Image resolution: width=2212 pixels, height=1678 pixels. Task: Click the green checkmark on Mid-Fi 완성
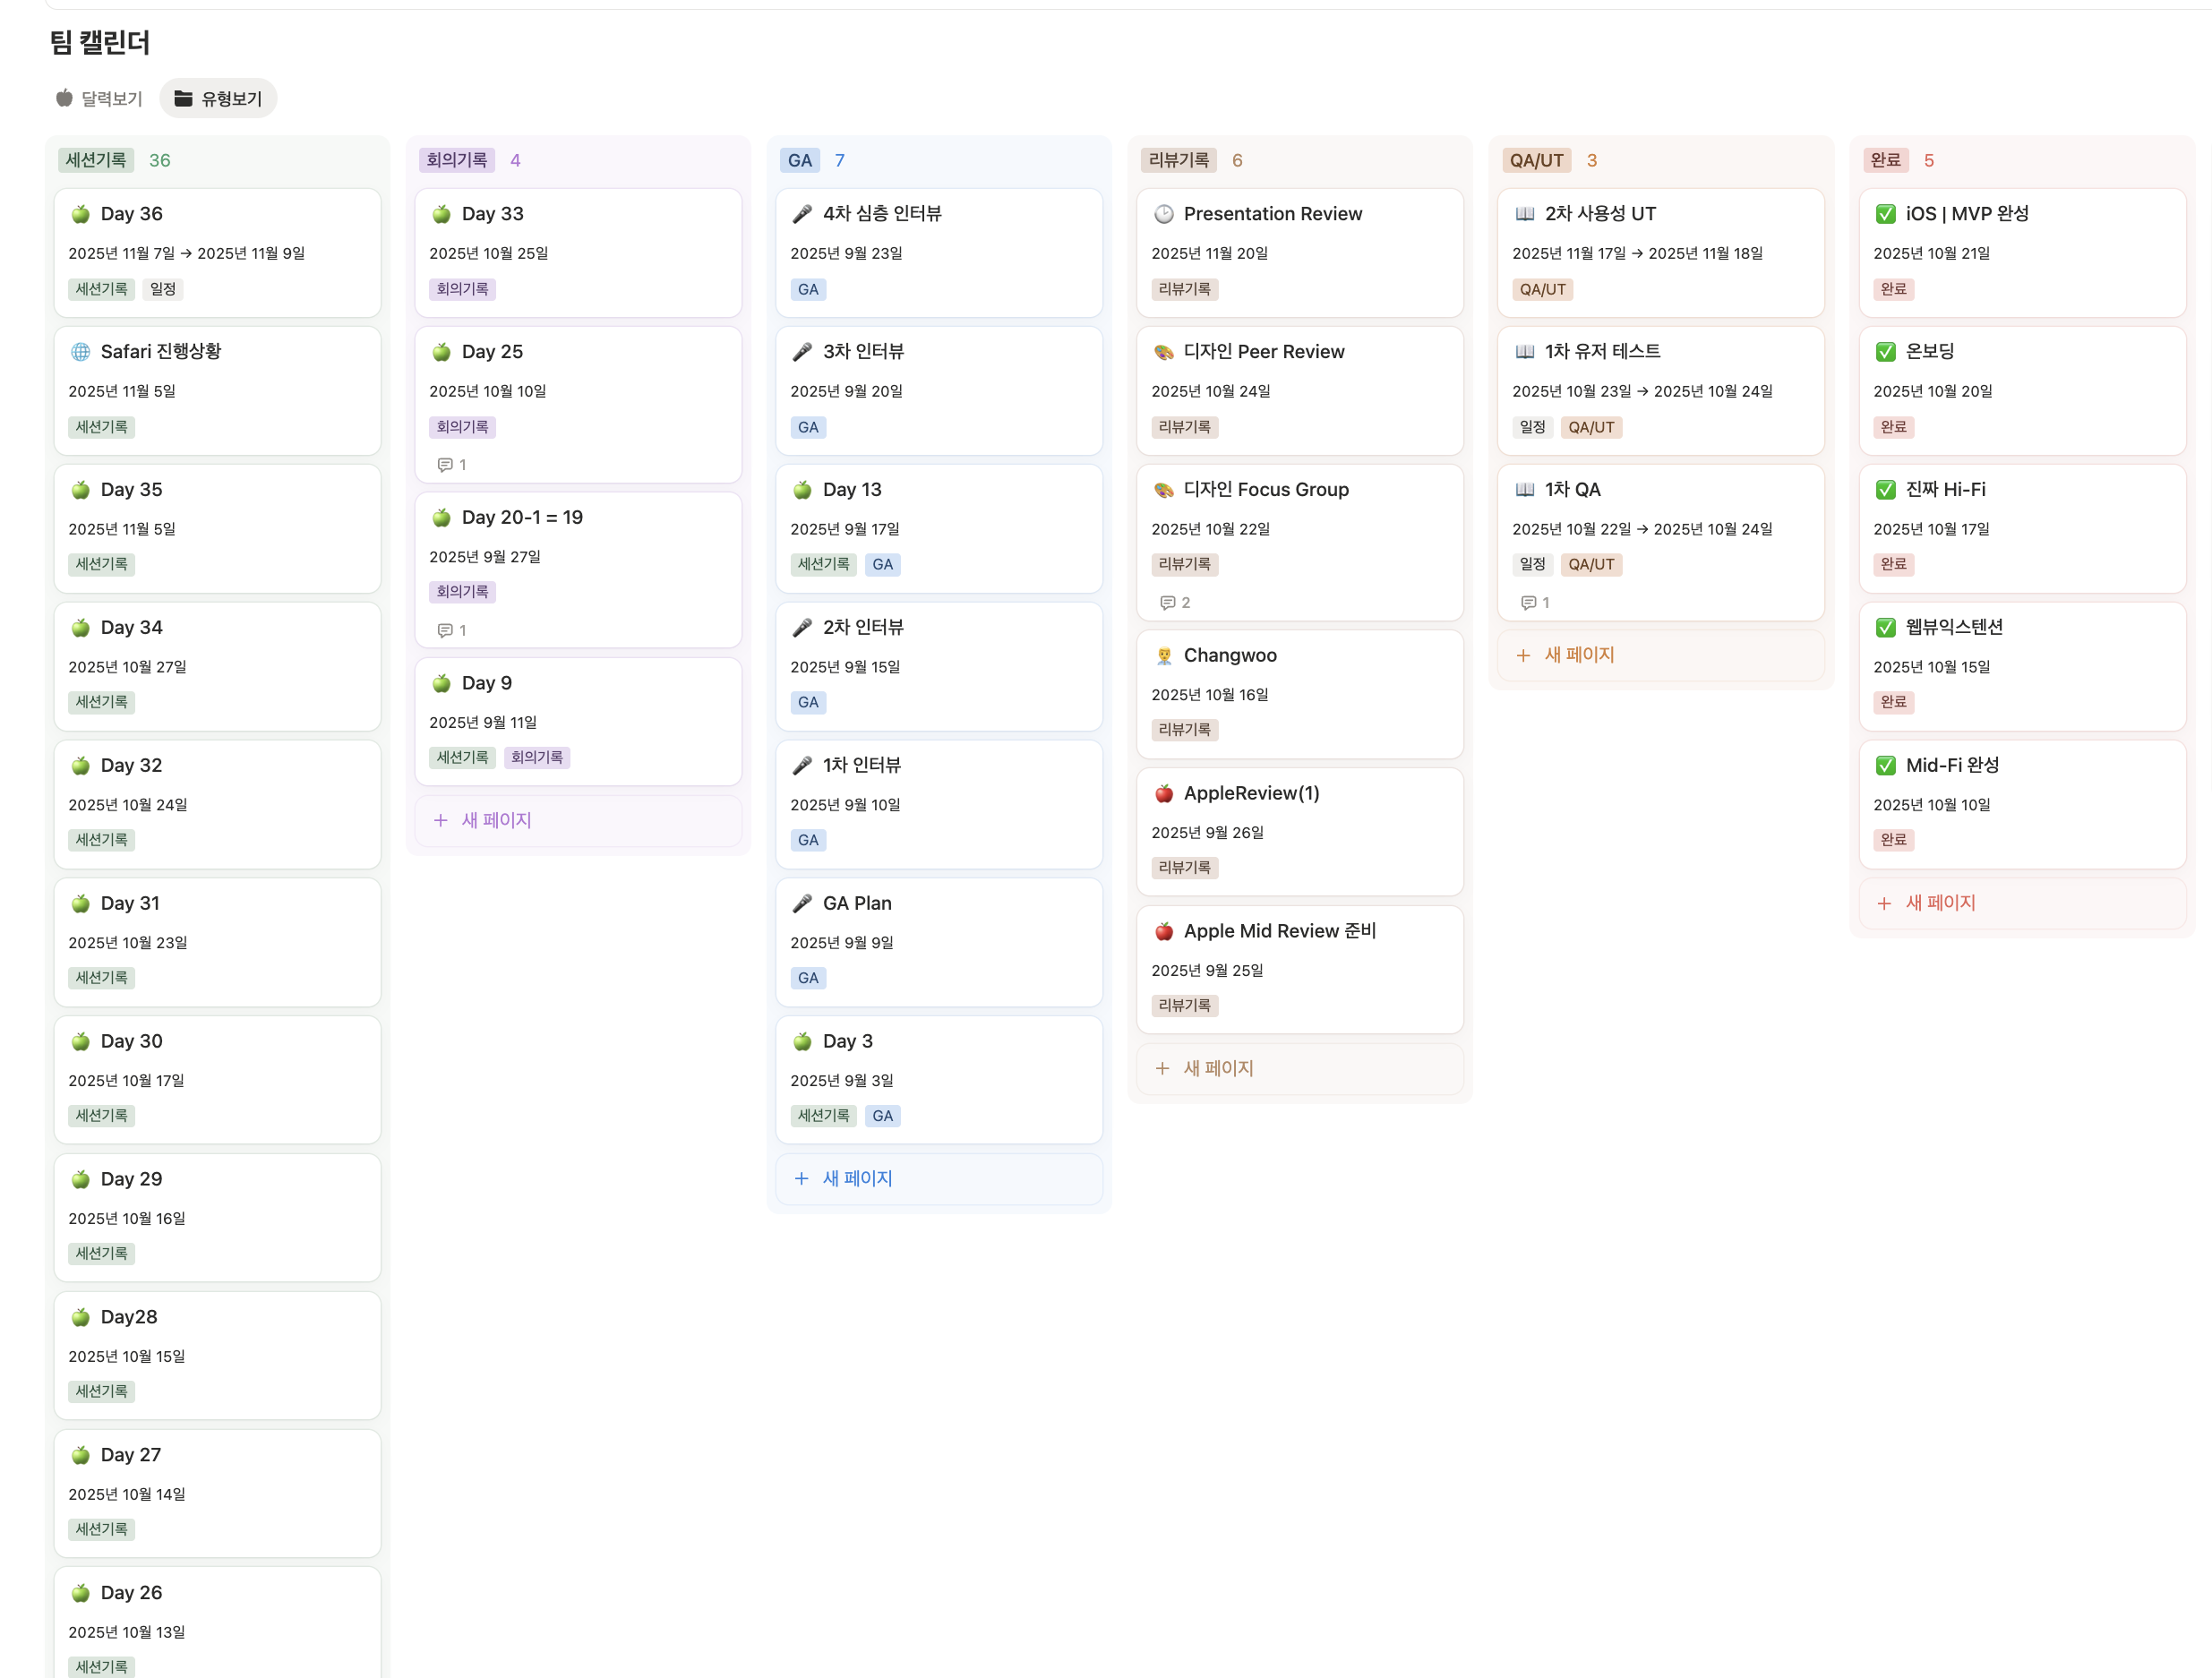pyautogui.click(x=1885, y=766)
